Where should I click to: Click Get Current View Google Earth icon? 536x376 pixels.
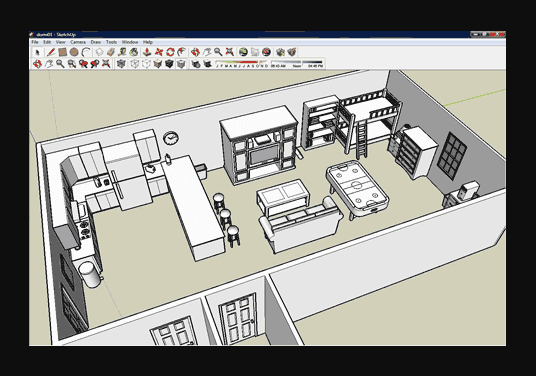coord(243,52)
